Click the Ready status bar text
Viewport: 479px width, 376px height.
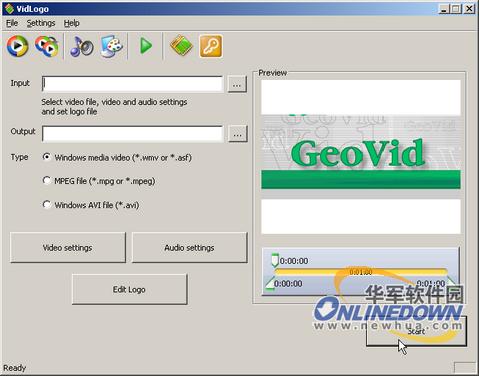tap(15, 368)
